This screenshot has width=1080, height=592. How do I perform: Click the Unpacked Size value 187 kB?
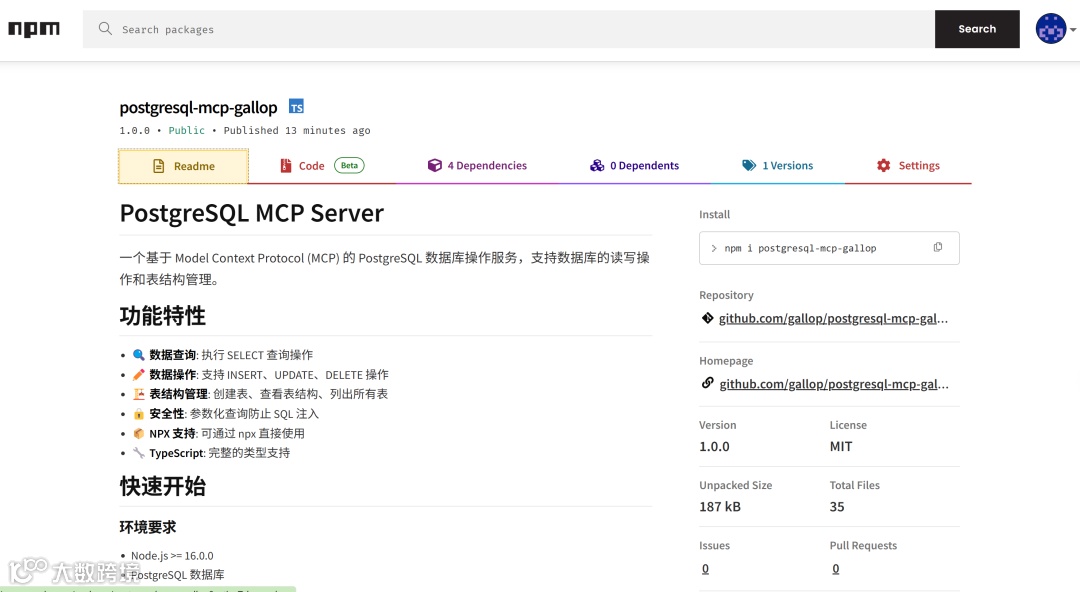click(x=720, y=507)
